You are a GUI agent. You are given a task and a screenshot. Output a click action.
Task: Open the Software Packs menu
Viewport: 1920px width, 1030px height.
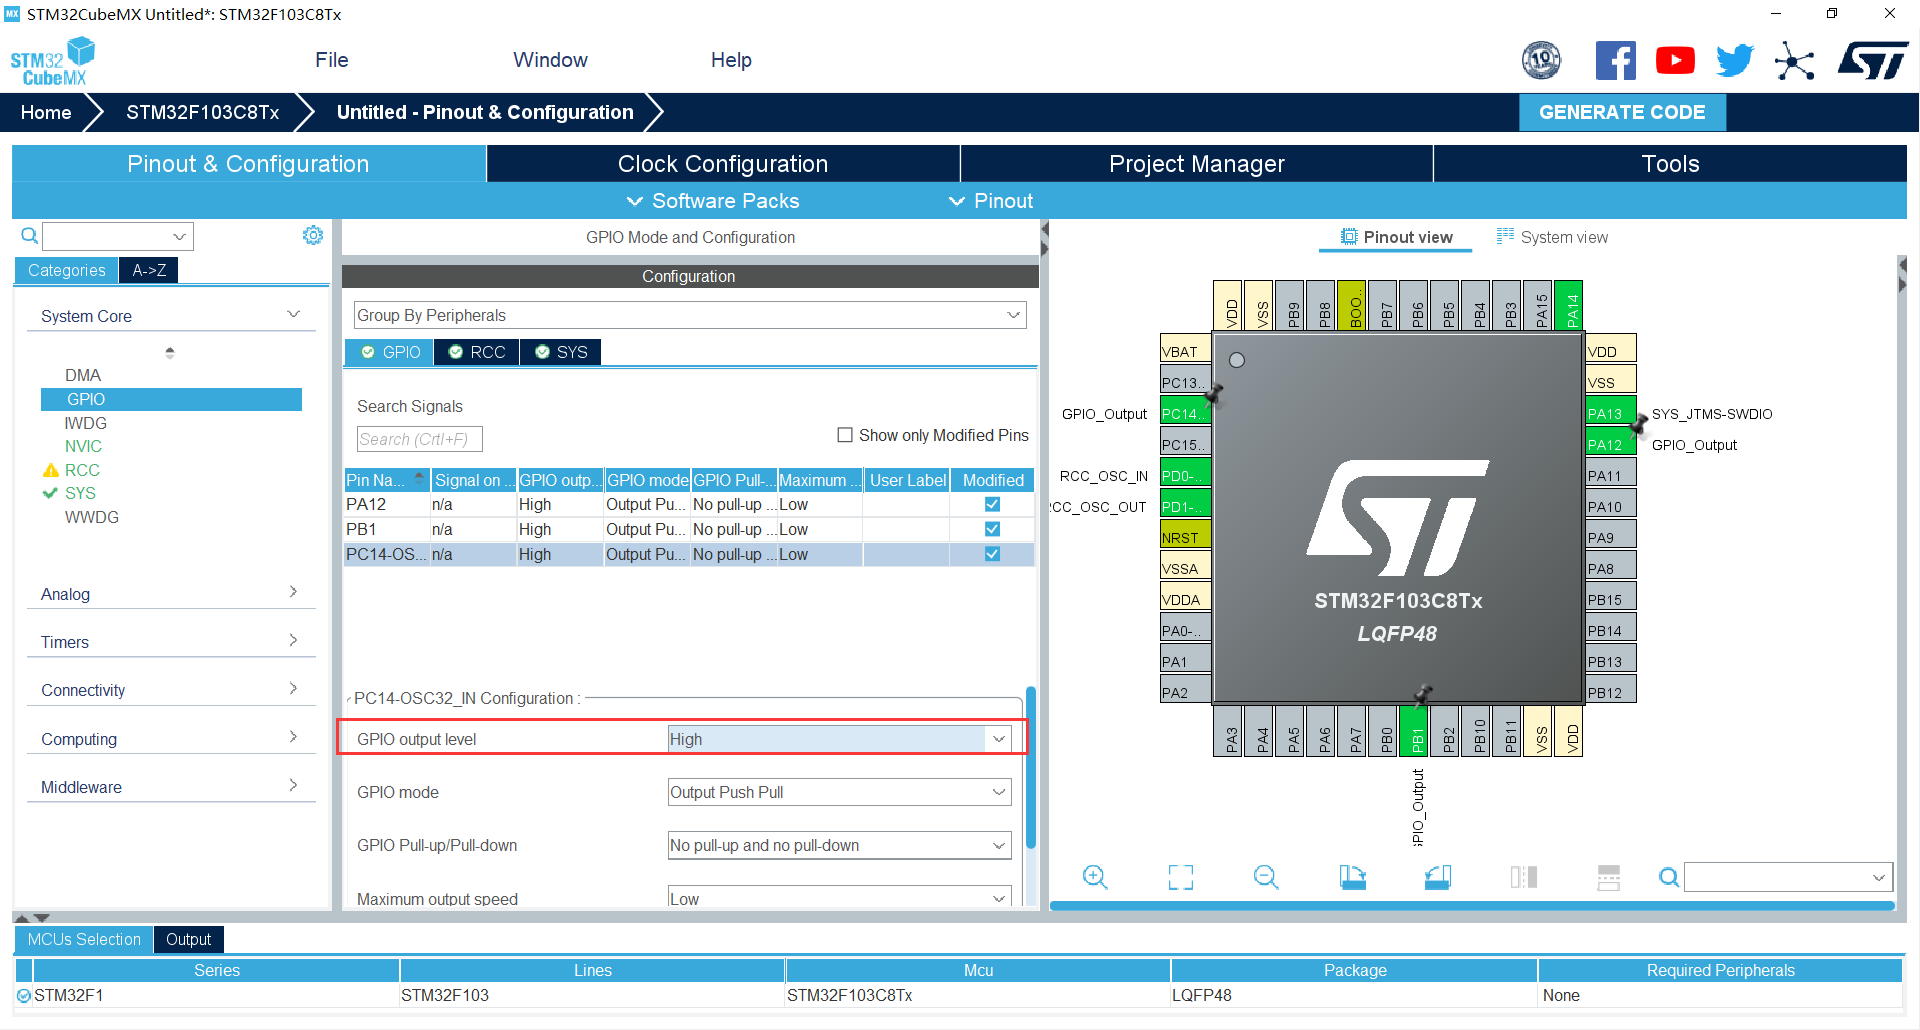click(x=713, y=201)
